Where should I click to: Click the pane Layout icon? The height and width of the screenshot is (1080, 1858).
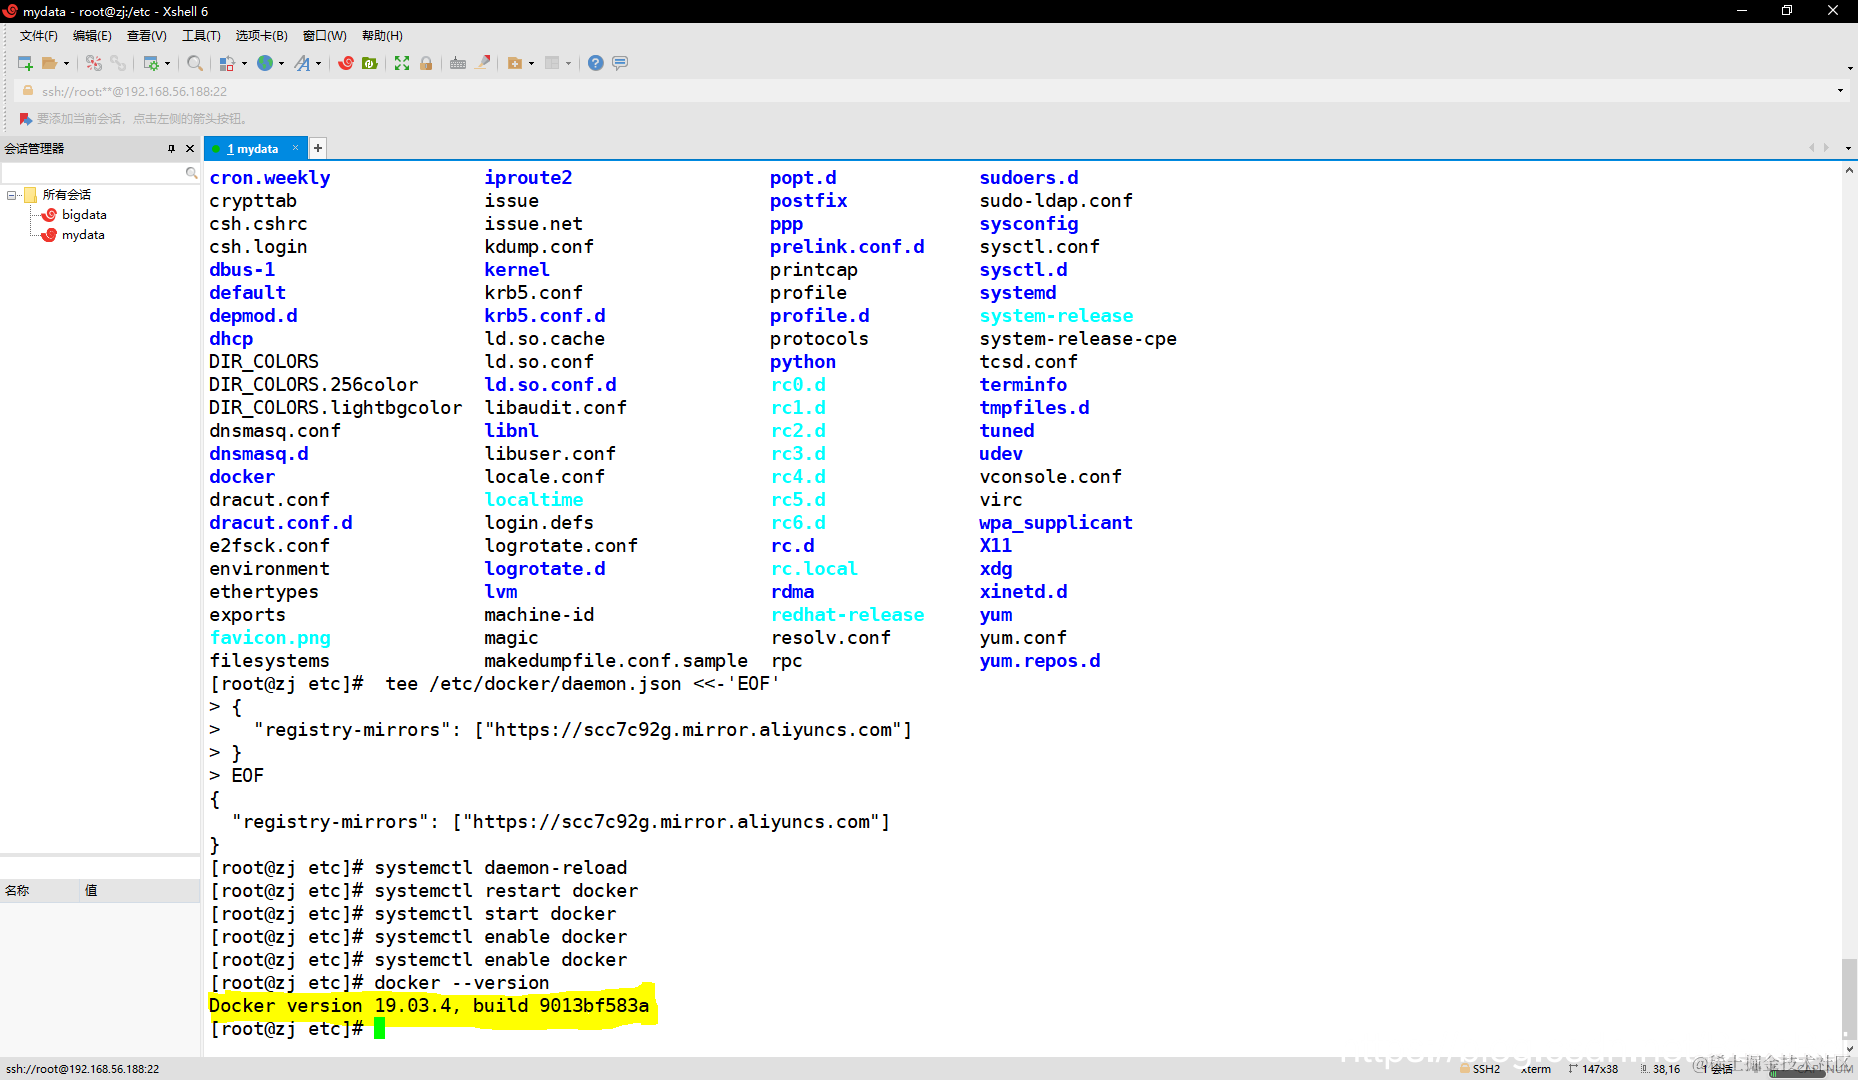[x=552, y=63]
